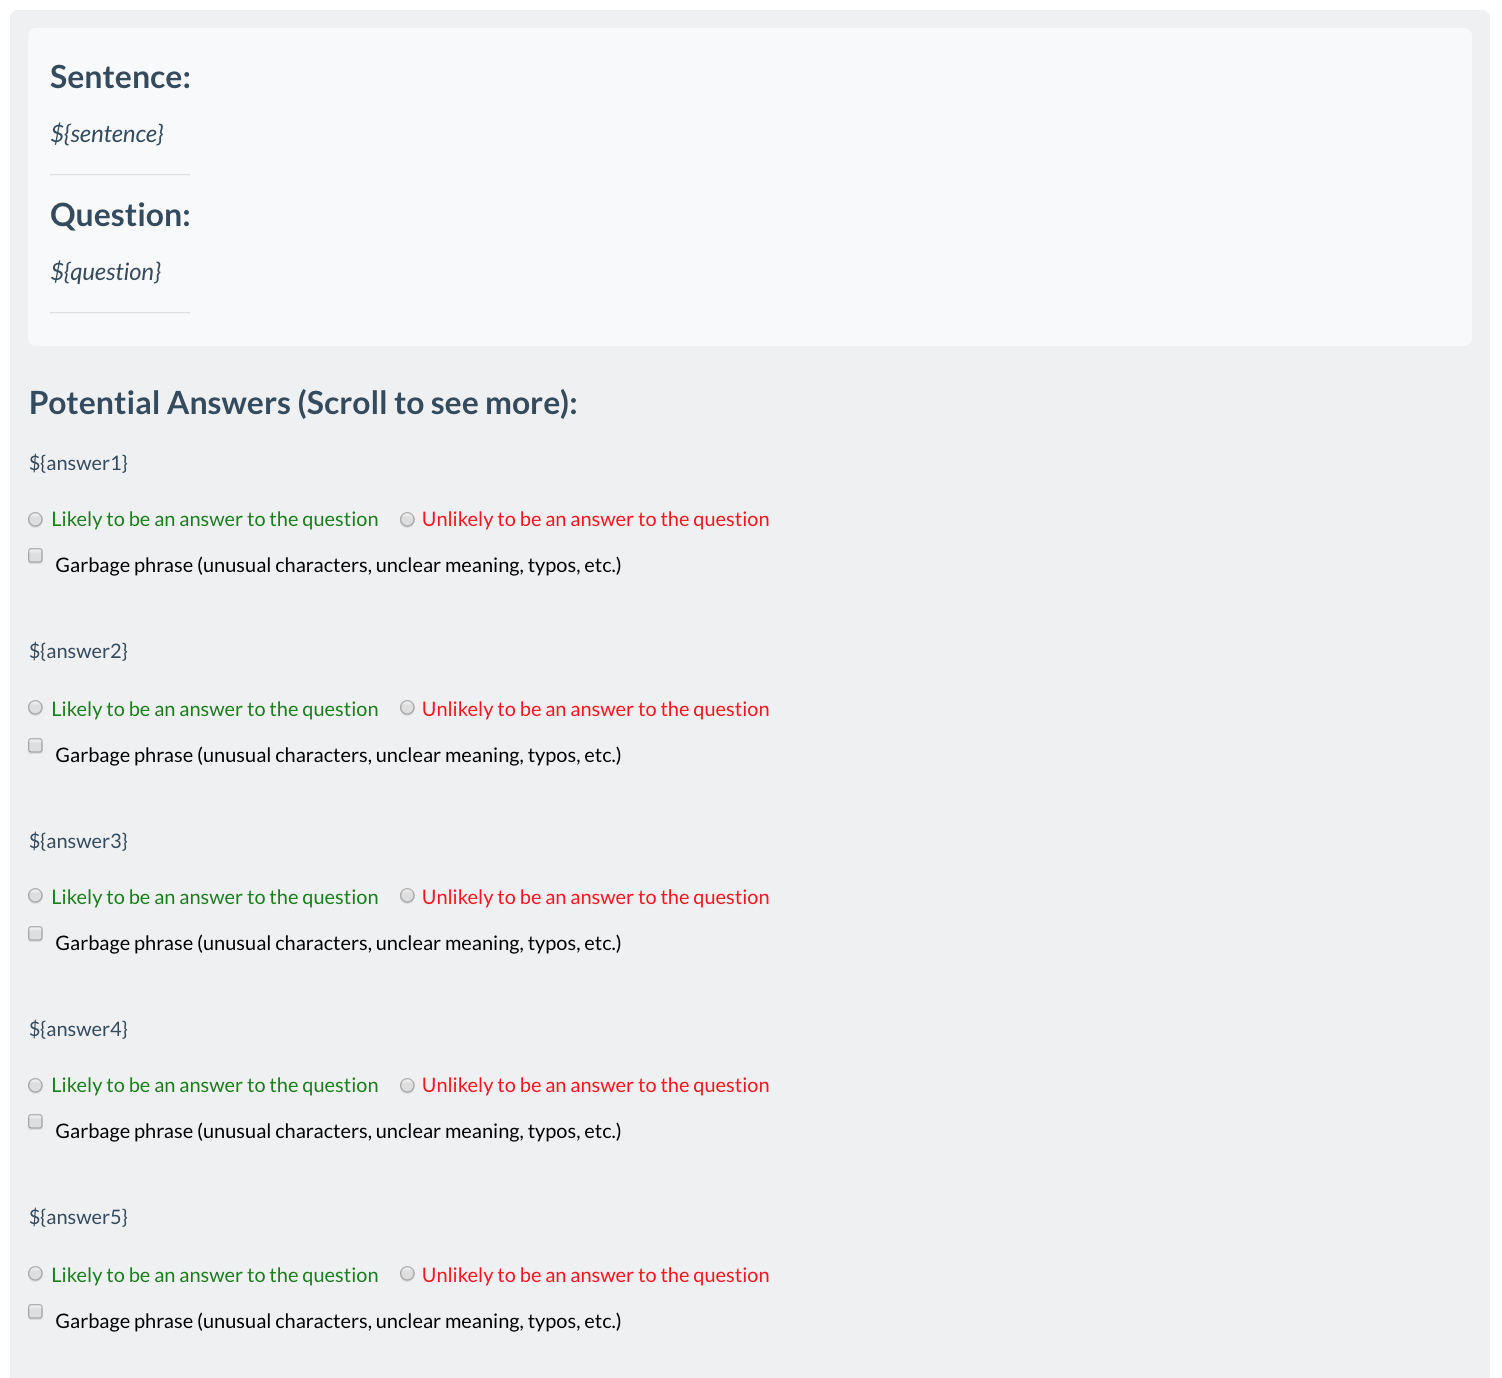Enable Garbage phrase checkbox for answer4
The image size is (1502, 1378).
pyautogui.click(x=36, y=1122)
